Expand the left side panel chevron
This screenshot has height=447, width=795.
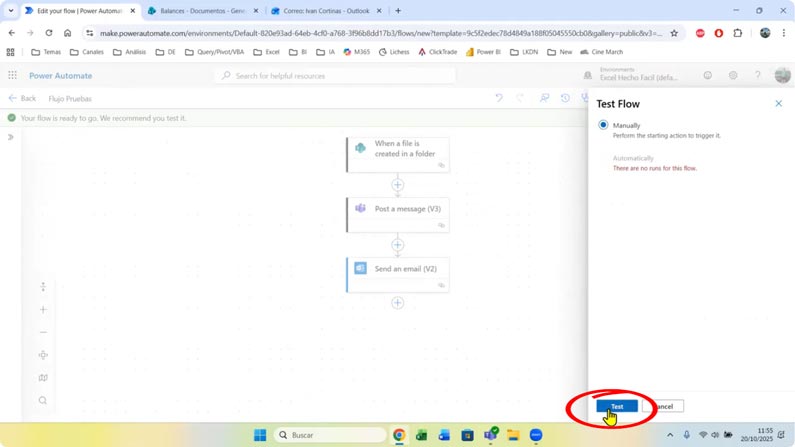click(11, 137)
